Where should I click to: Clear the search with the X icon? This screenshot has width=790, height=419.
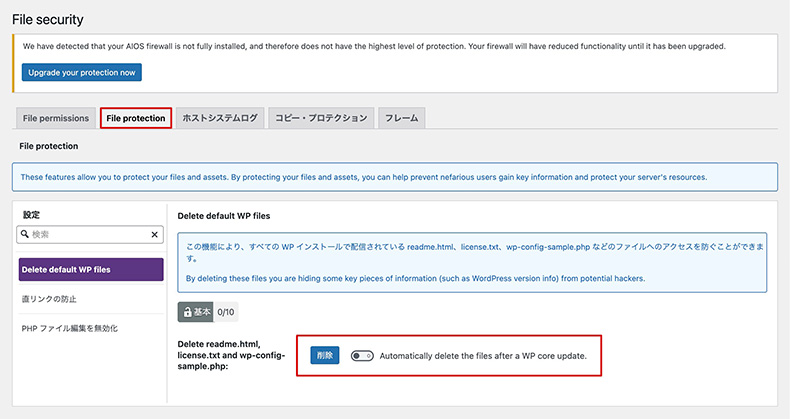pyautogui.click(x=154, y=235)
